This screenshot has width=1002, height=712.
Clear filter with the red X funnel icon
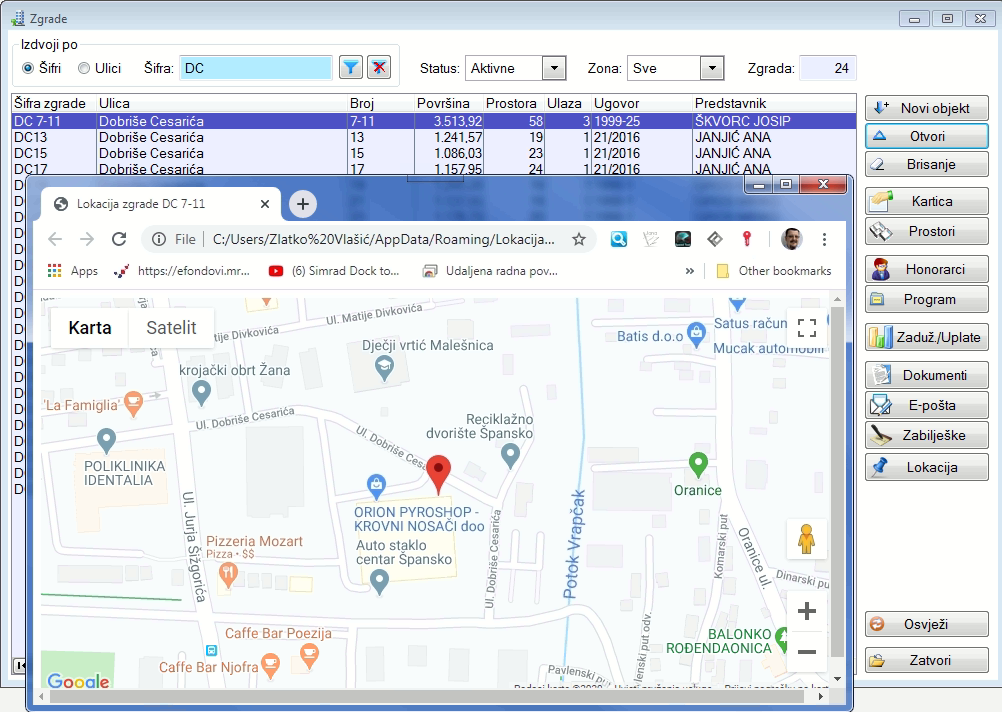(x=379, y=67)
